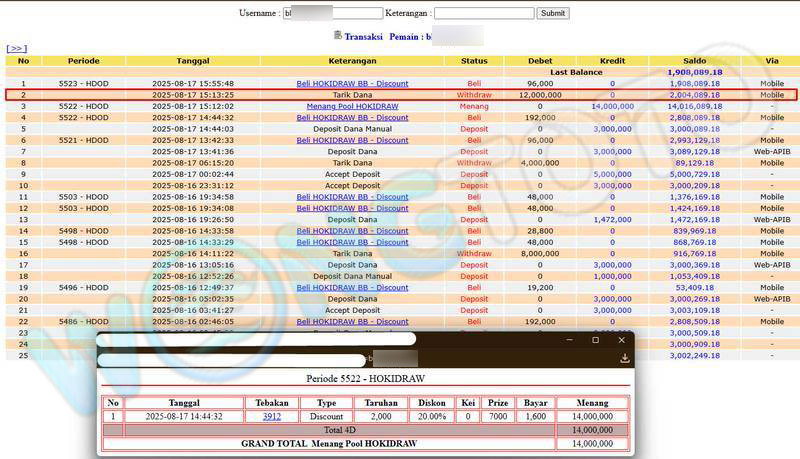This screenshot has height=459, width=800.
Task: Open Beli HOKIDRAW BB link in row 1
Action: (352, 83)
